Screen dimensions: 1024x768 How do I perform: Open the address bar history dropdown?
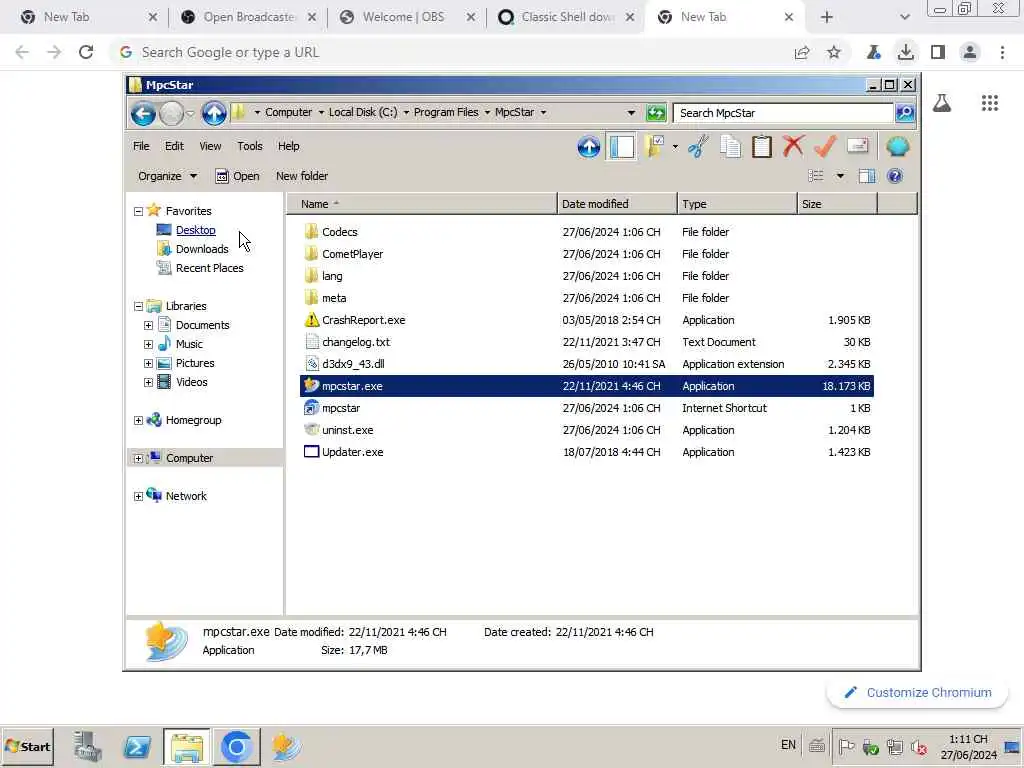[x=631, y=113]
